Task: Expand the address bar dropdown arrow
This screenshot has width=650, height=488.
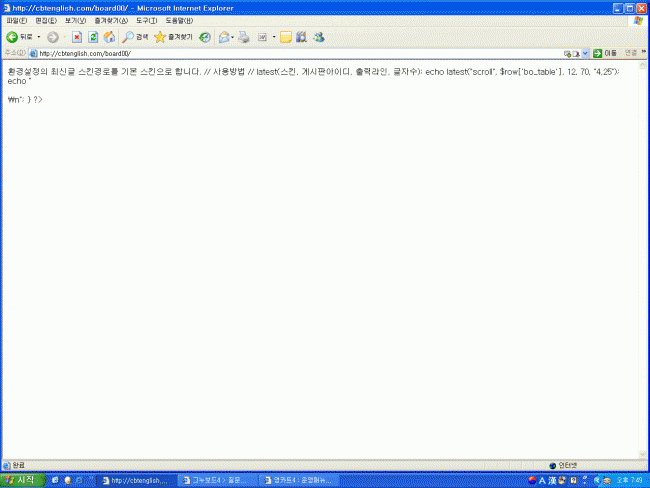Action: [585, 53]
